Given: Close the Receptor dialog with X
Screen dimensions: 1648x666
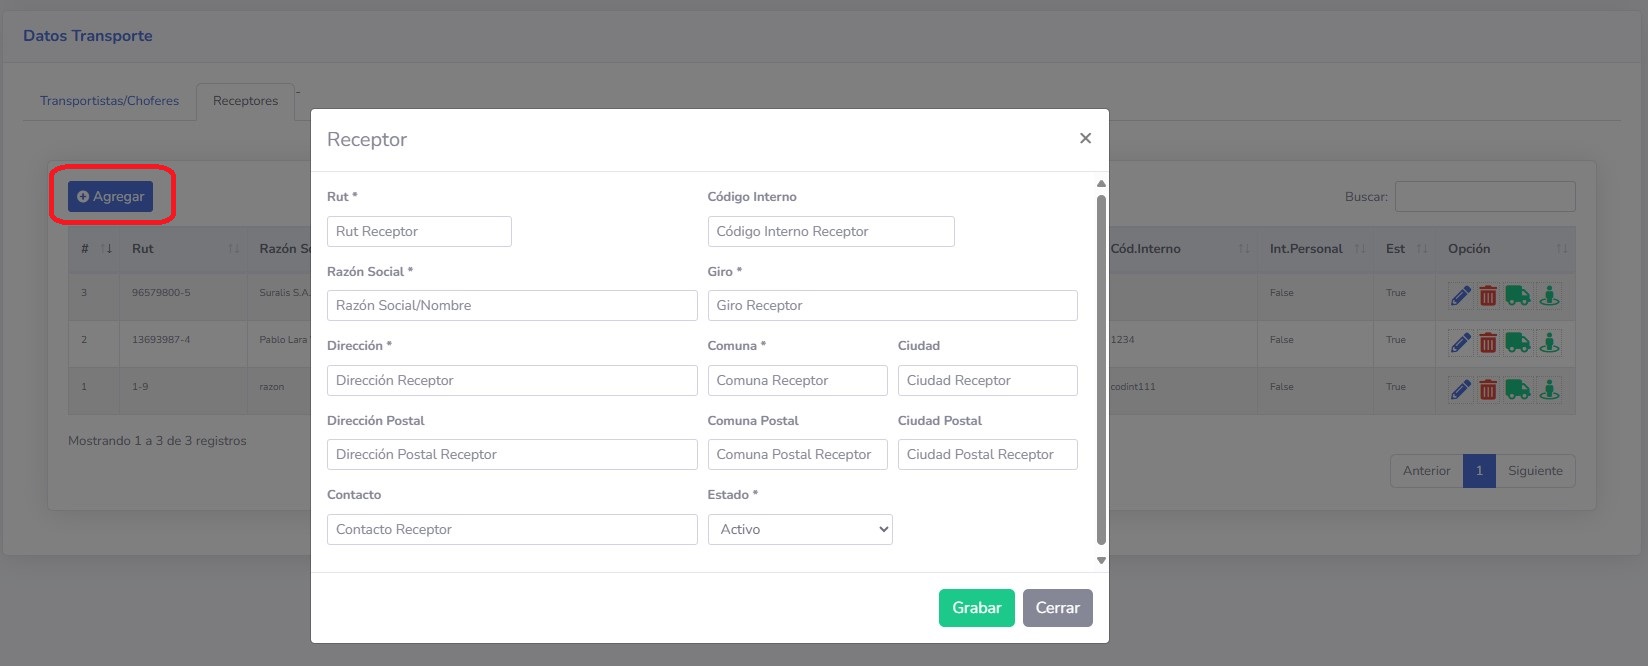Looking at the screenshot, I should (1085, 138).
